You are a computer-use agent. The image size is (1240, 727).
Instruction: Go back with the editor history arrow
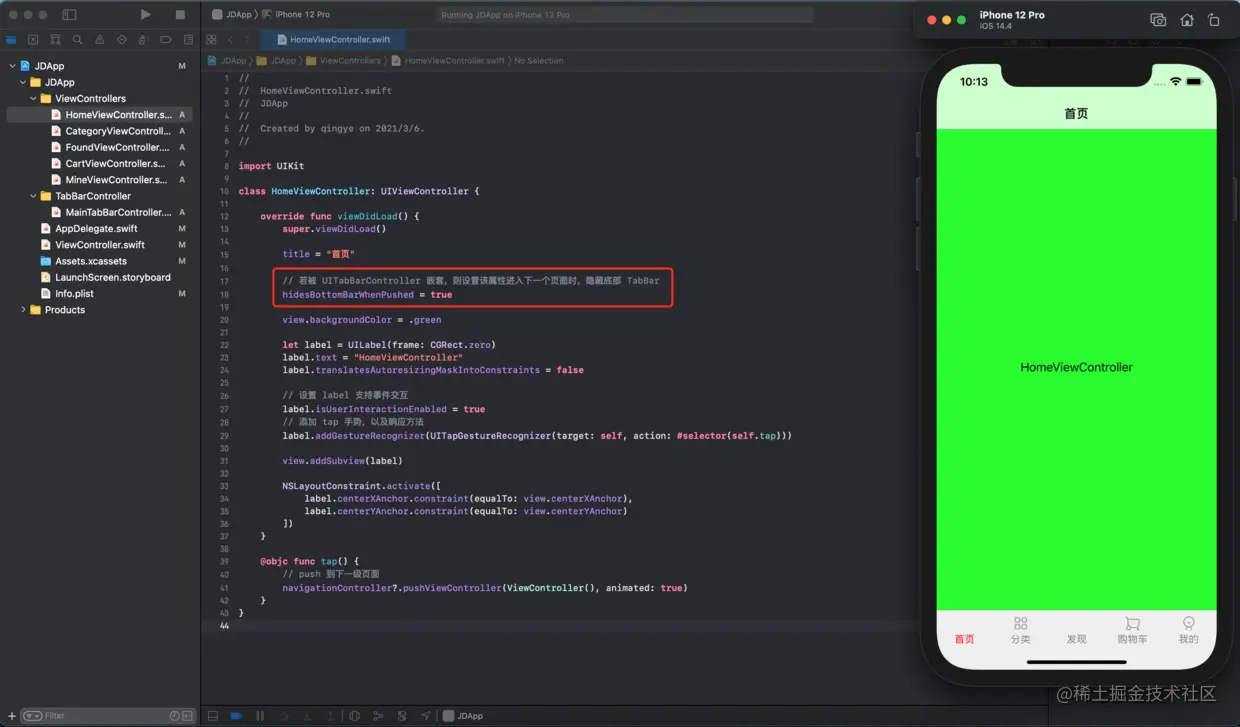[x=230, y=40]
